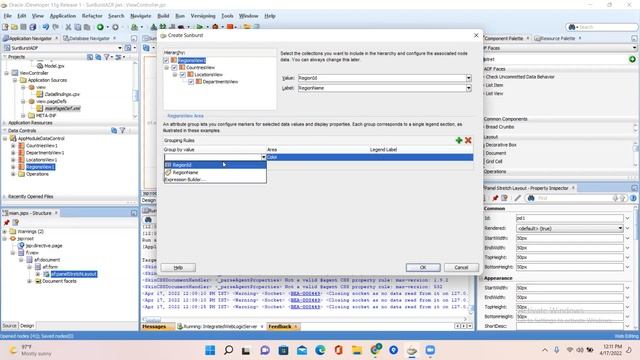640x360 pixels.
Task: Click the filter icon in Projects header
Action: (107, 57)
